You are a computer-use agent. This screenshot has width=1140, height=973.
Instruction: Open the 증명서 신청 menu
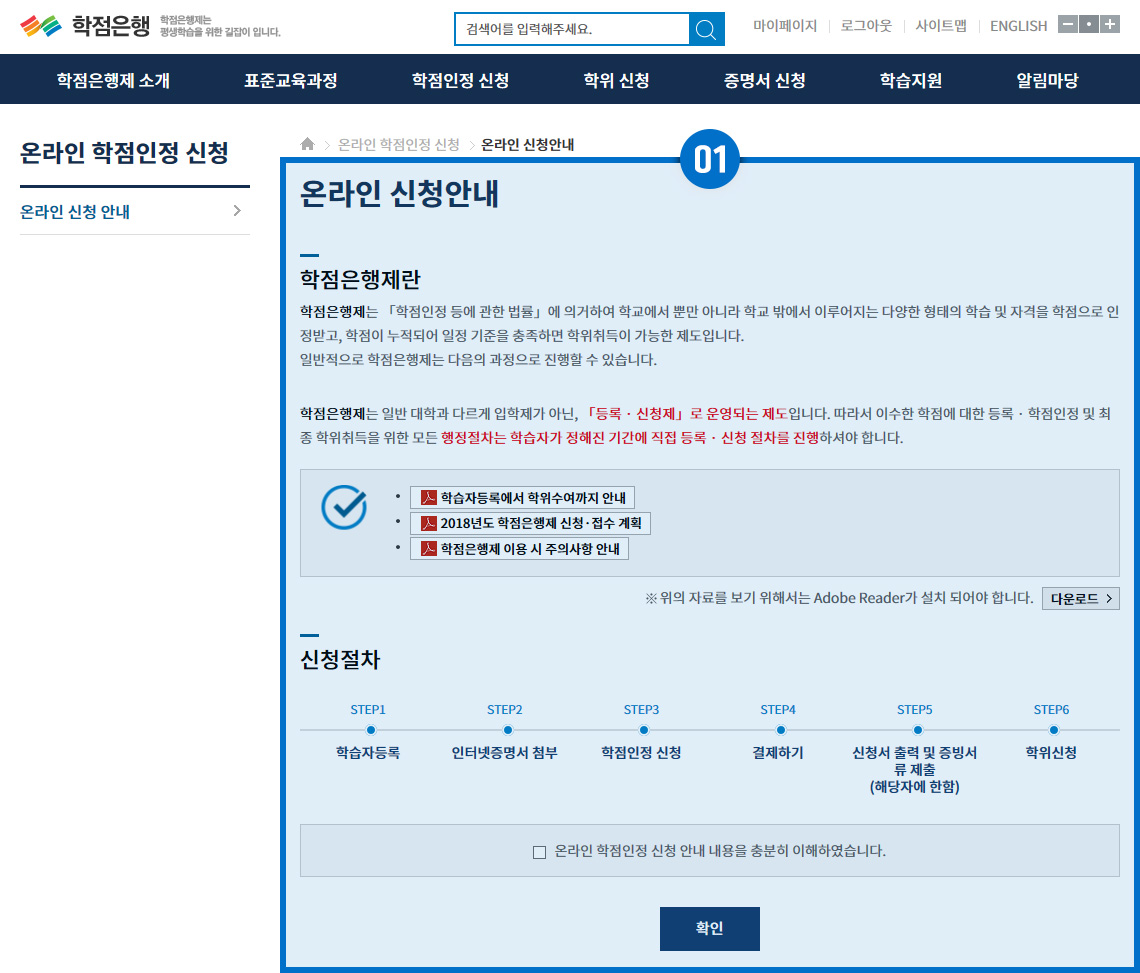(x=764, y=80)
